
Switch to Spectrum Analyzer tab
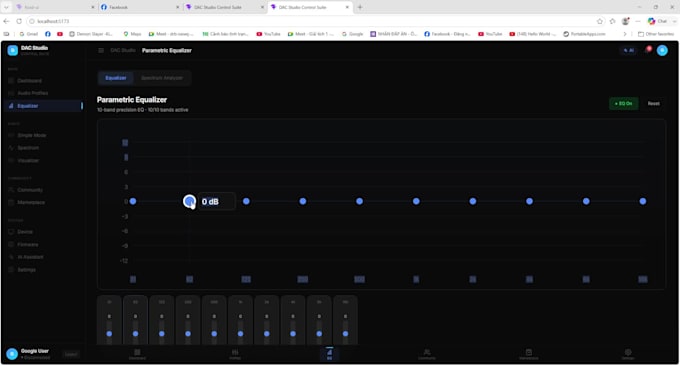pyautogui.click(x=162, y=78)
